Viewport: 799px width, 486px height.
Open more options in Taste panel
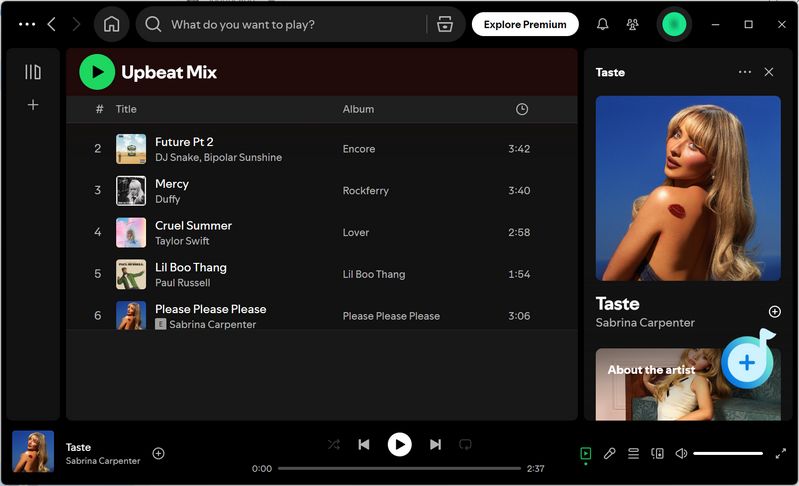click(744, 72)
